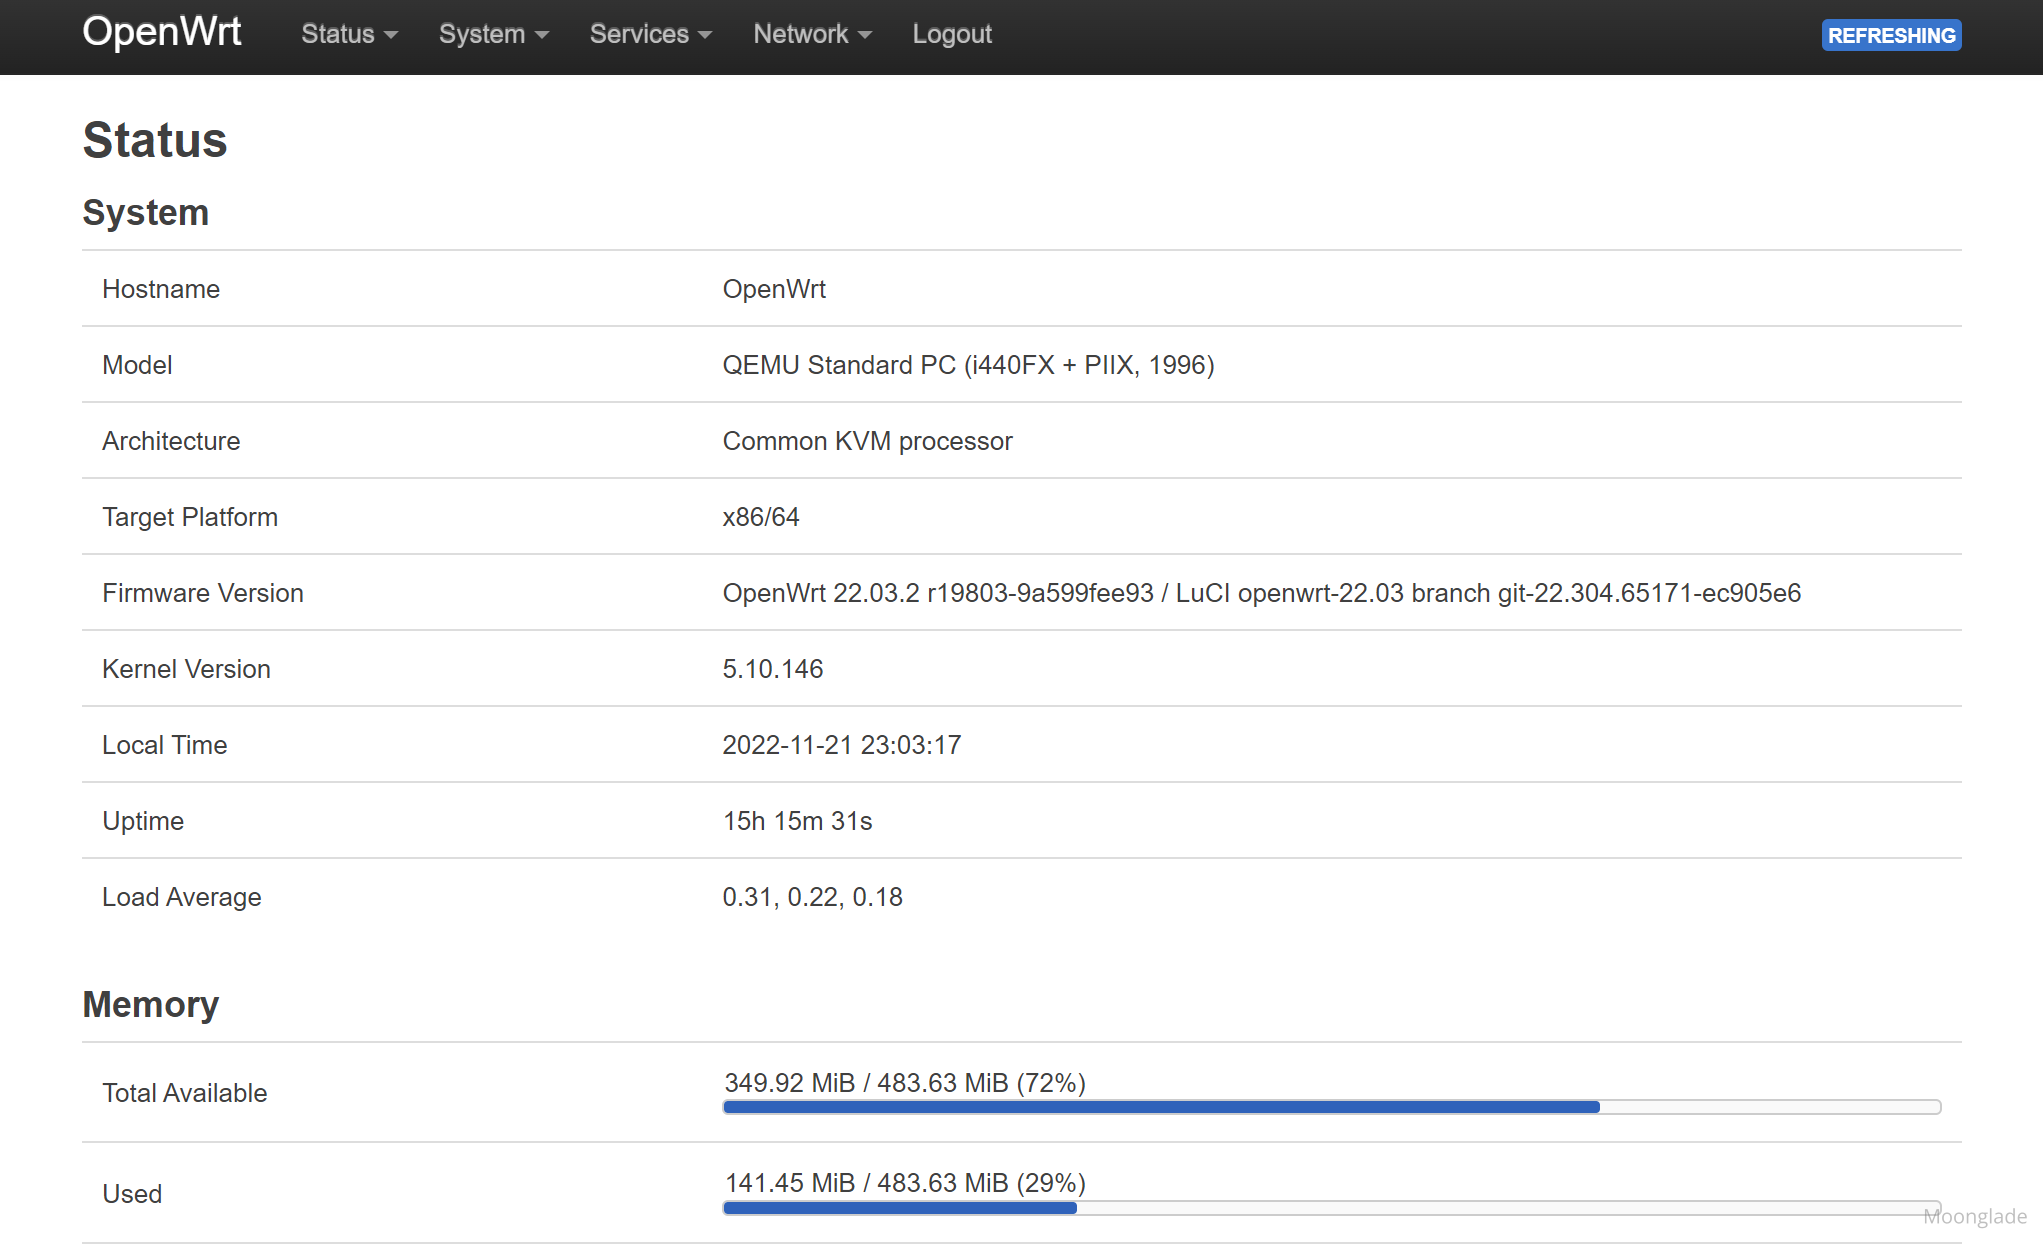Click the Target Platform x86/64 value
The image size is (2043, 1245).
click(760, 517)
